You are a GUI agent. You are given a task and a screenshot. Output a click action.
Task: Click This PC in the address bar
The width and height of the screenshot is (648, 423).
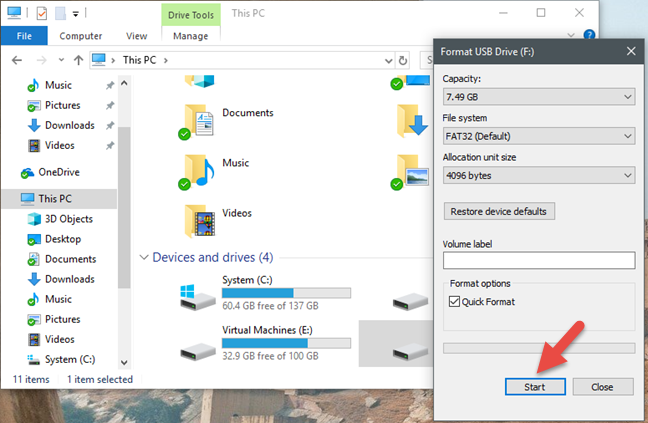tap(139, 60)
